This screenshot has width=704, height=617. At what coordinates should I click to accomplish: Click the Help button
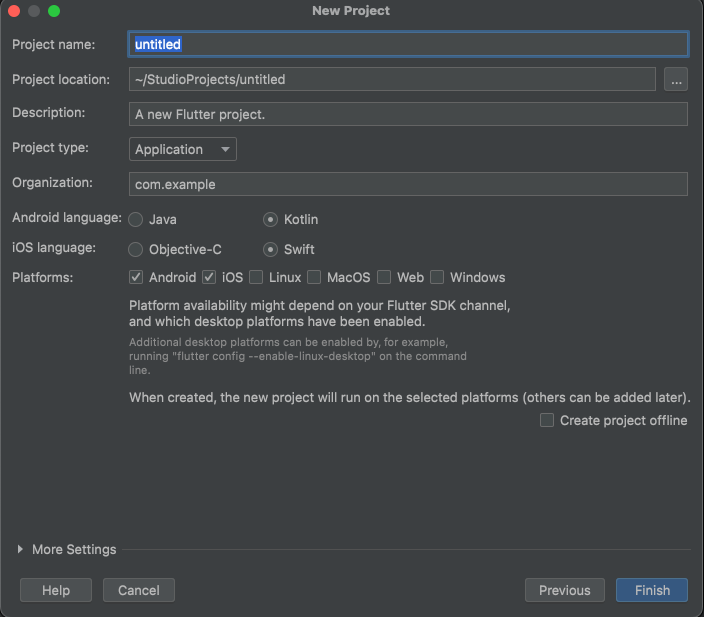(x=56, y=590)
